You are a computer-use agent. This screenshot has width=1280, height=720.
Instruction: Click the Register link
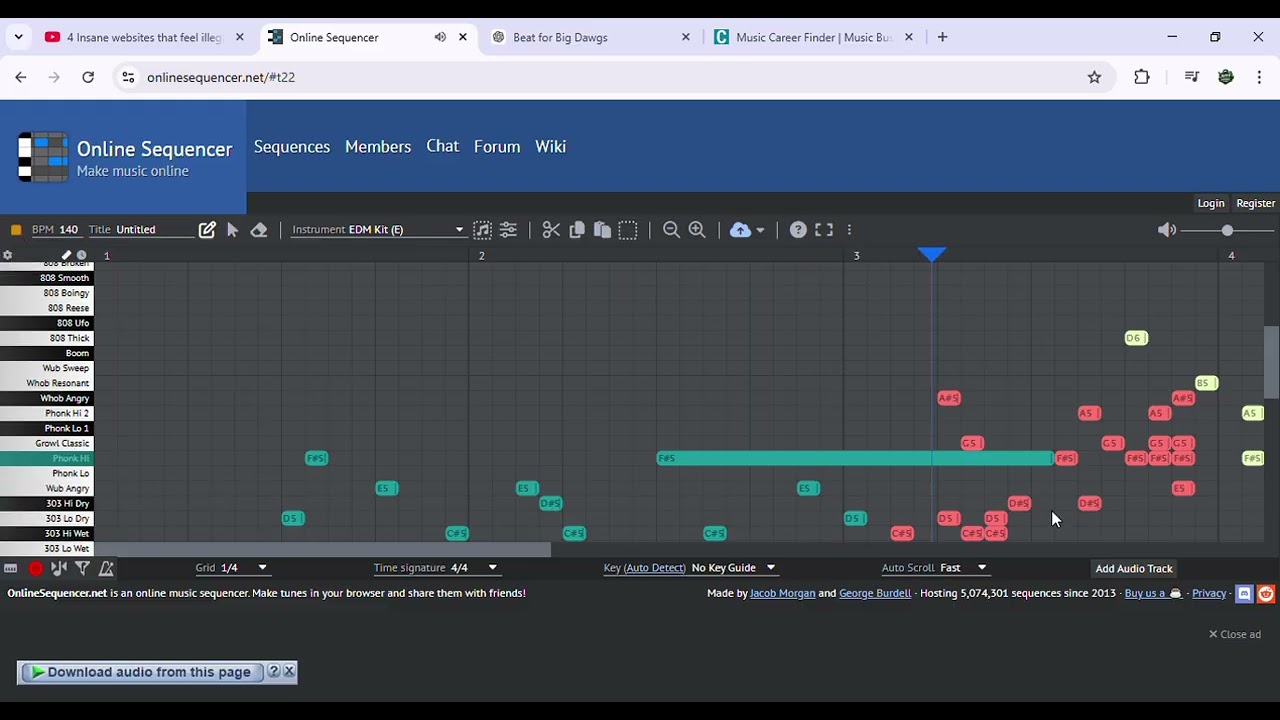(x=1255, y=203)
